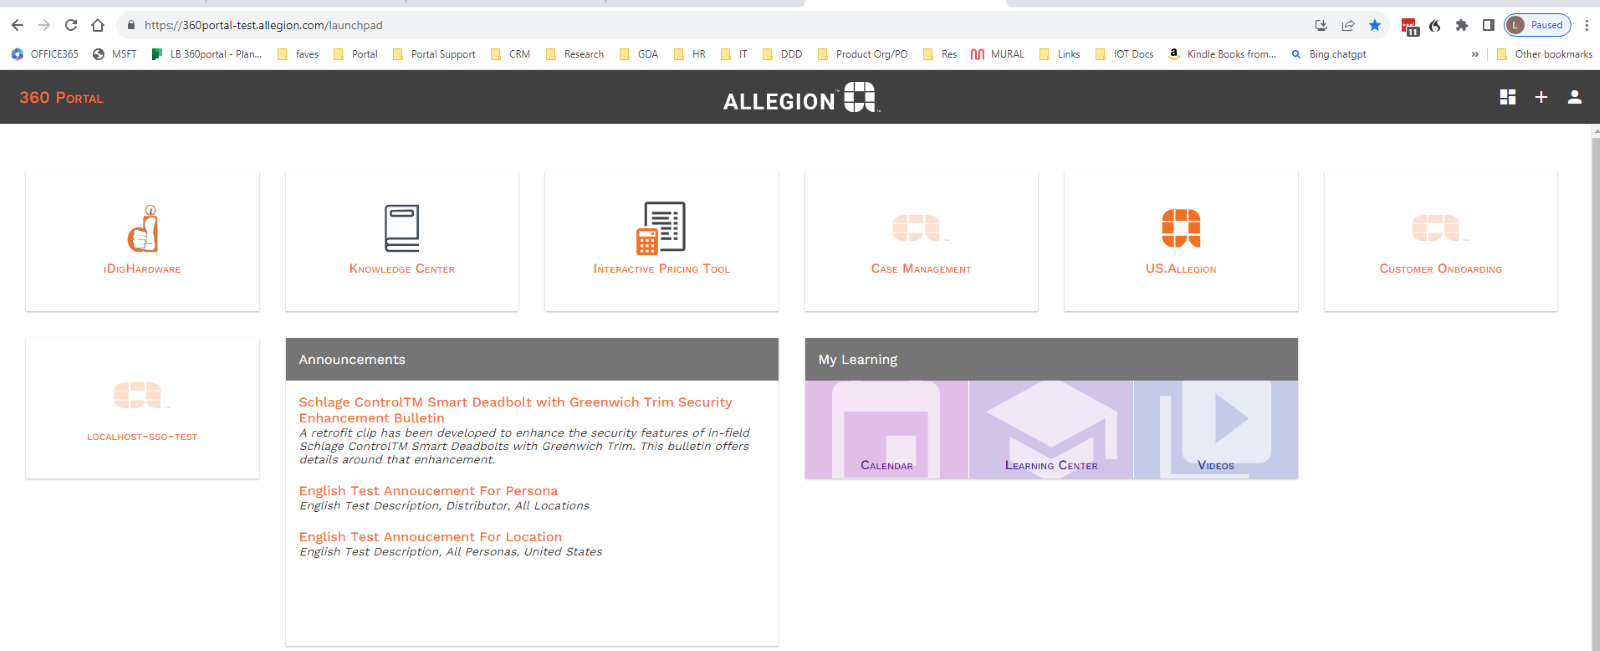
Task: Click the Paused profile button
Action: (x=1538, y=25)
